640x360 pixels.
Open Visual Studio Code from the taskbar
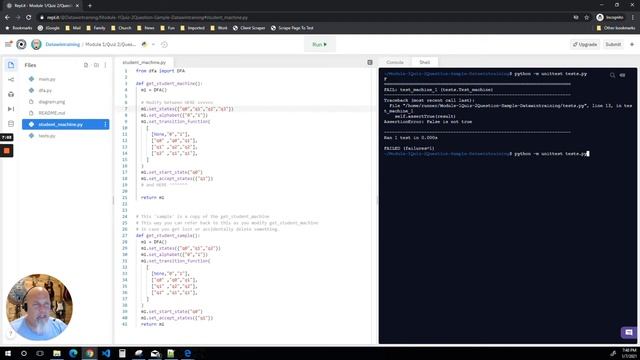[x=106, y=353]
